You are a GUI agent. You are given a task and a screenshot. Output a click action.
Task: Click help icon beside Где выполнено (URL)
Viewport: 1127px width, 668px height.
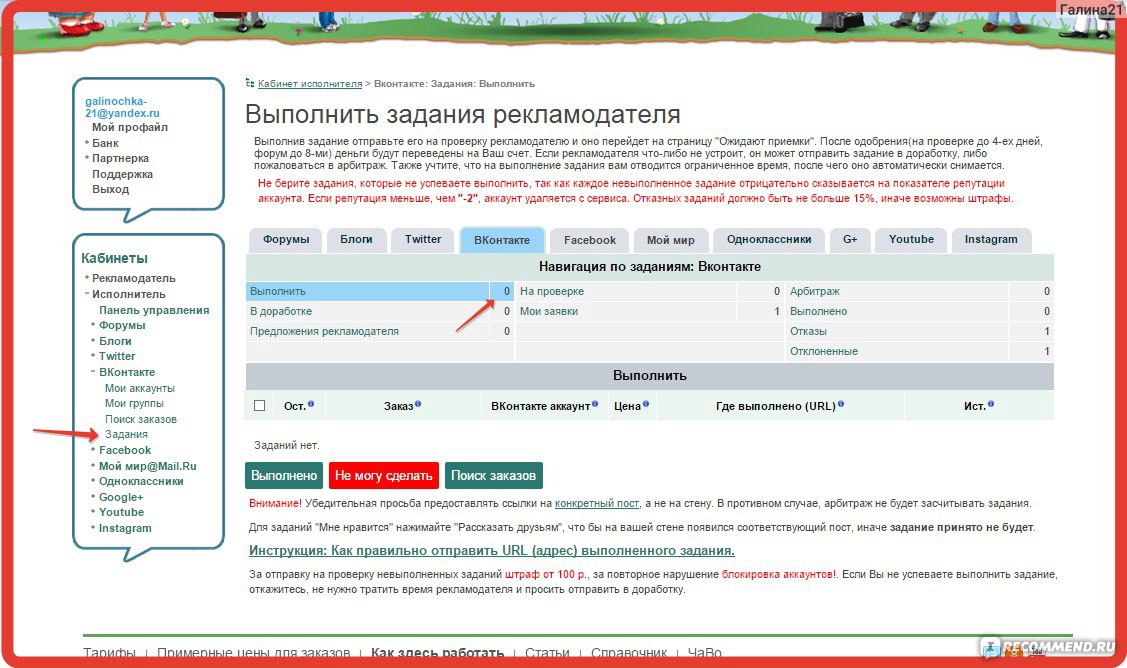(842, 404)
